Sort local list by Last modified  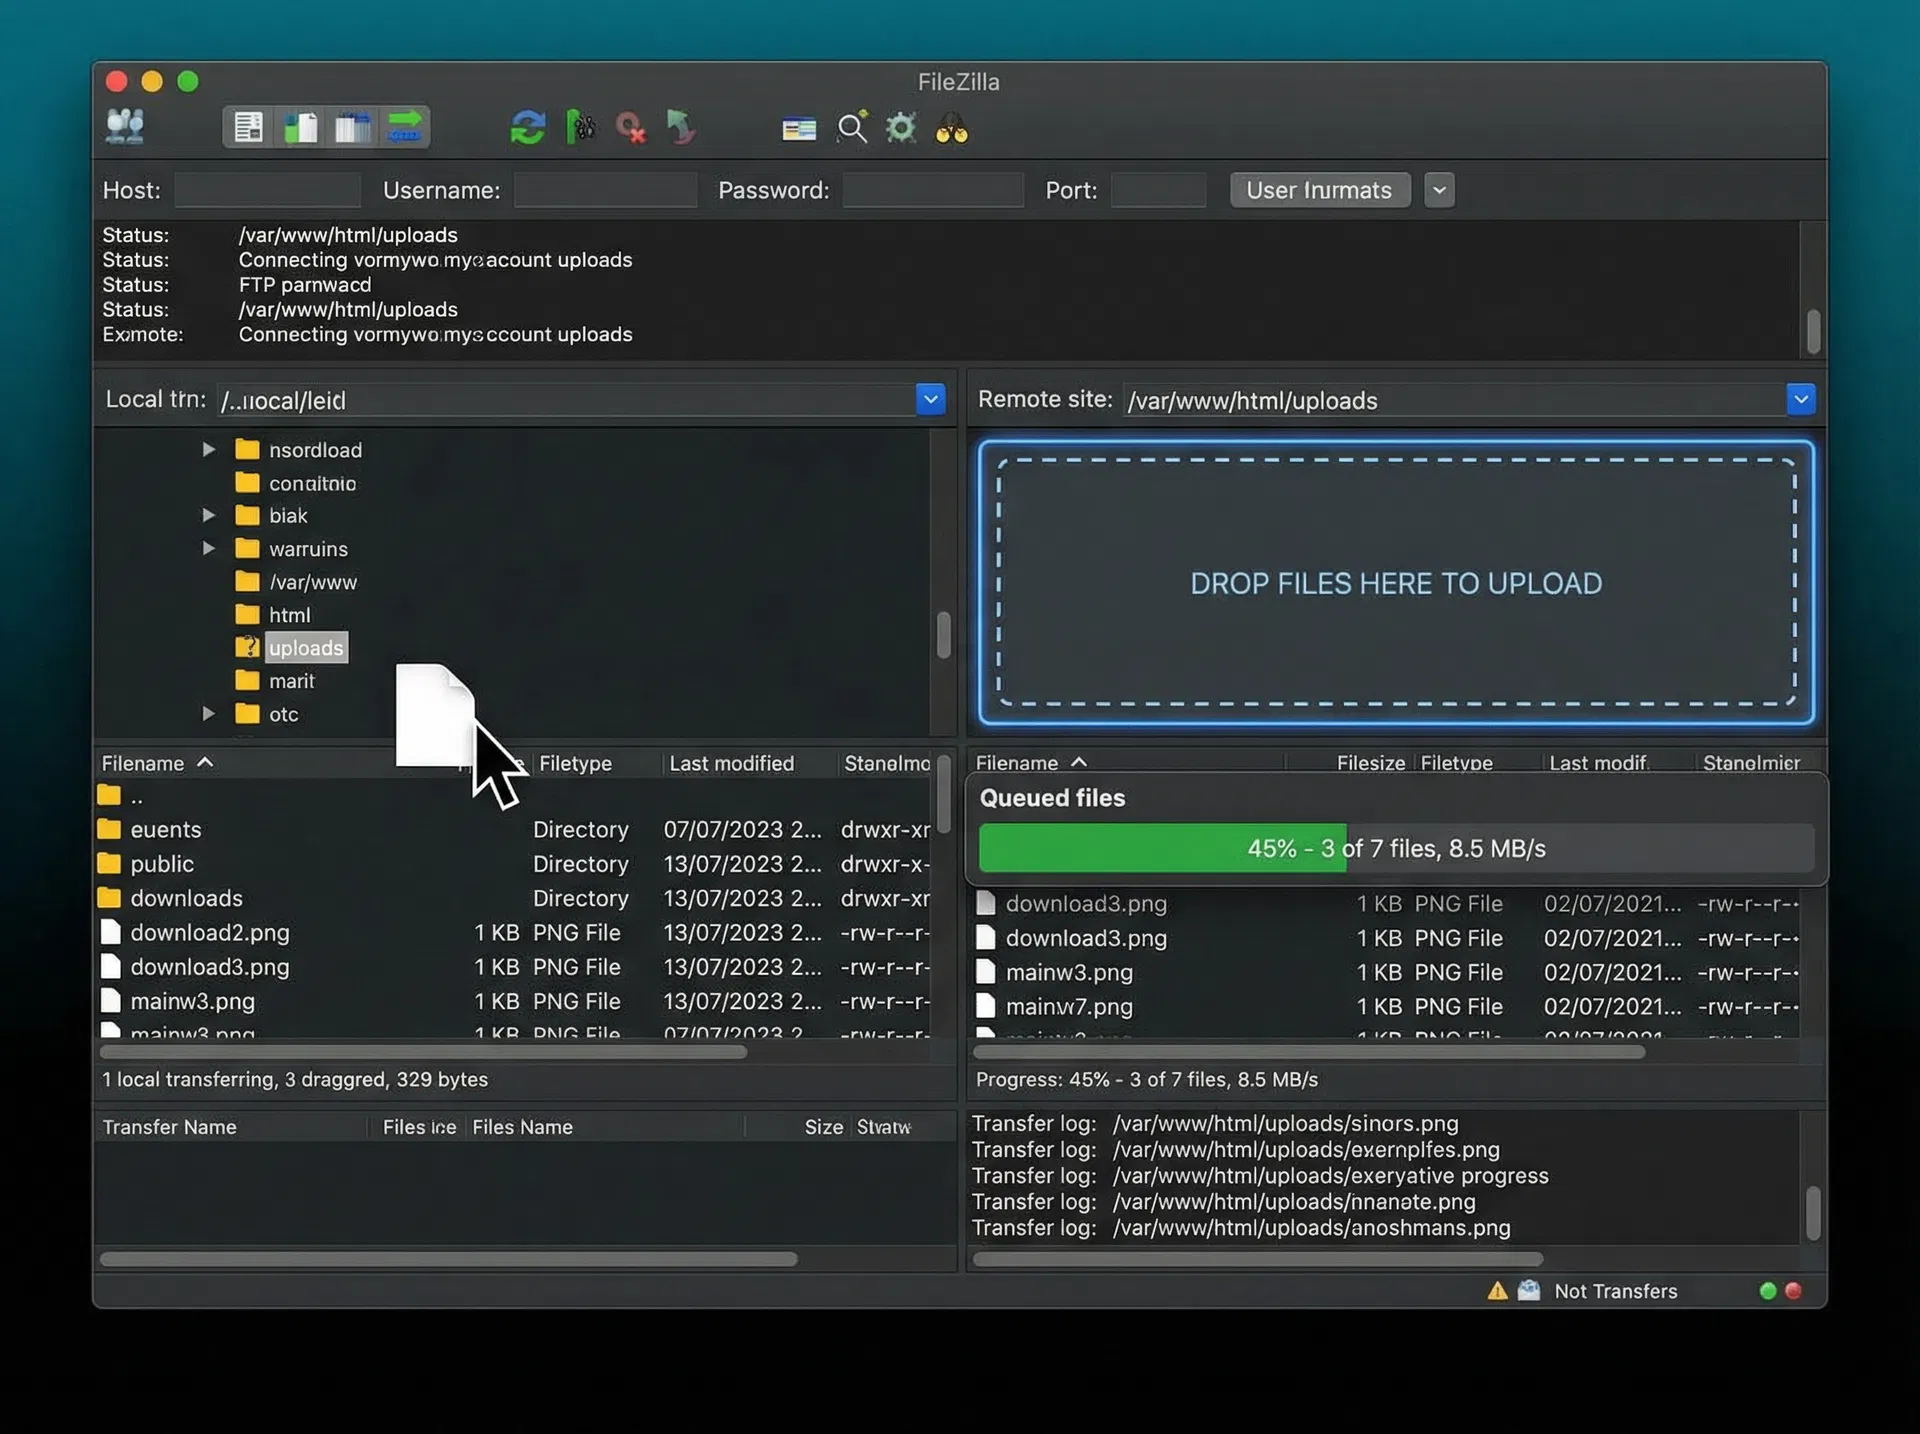[x=731, y=764]
